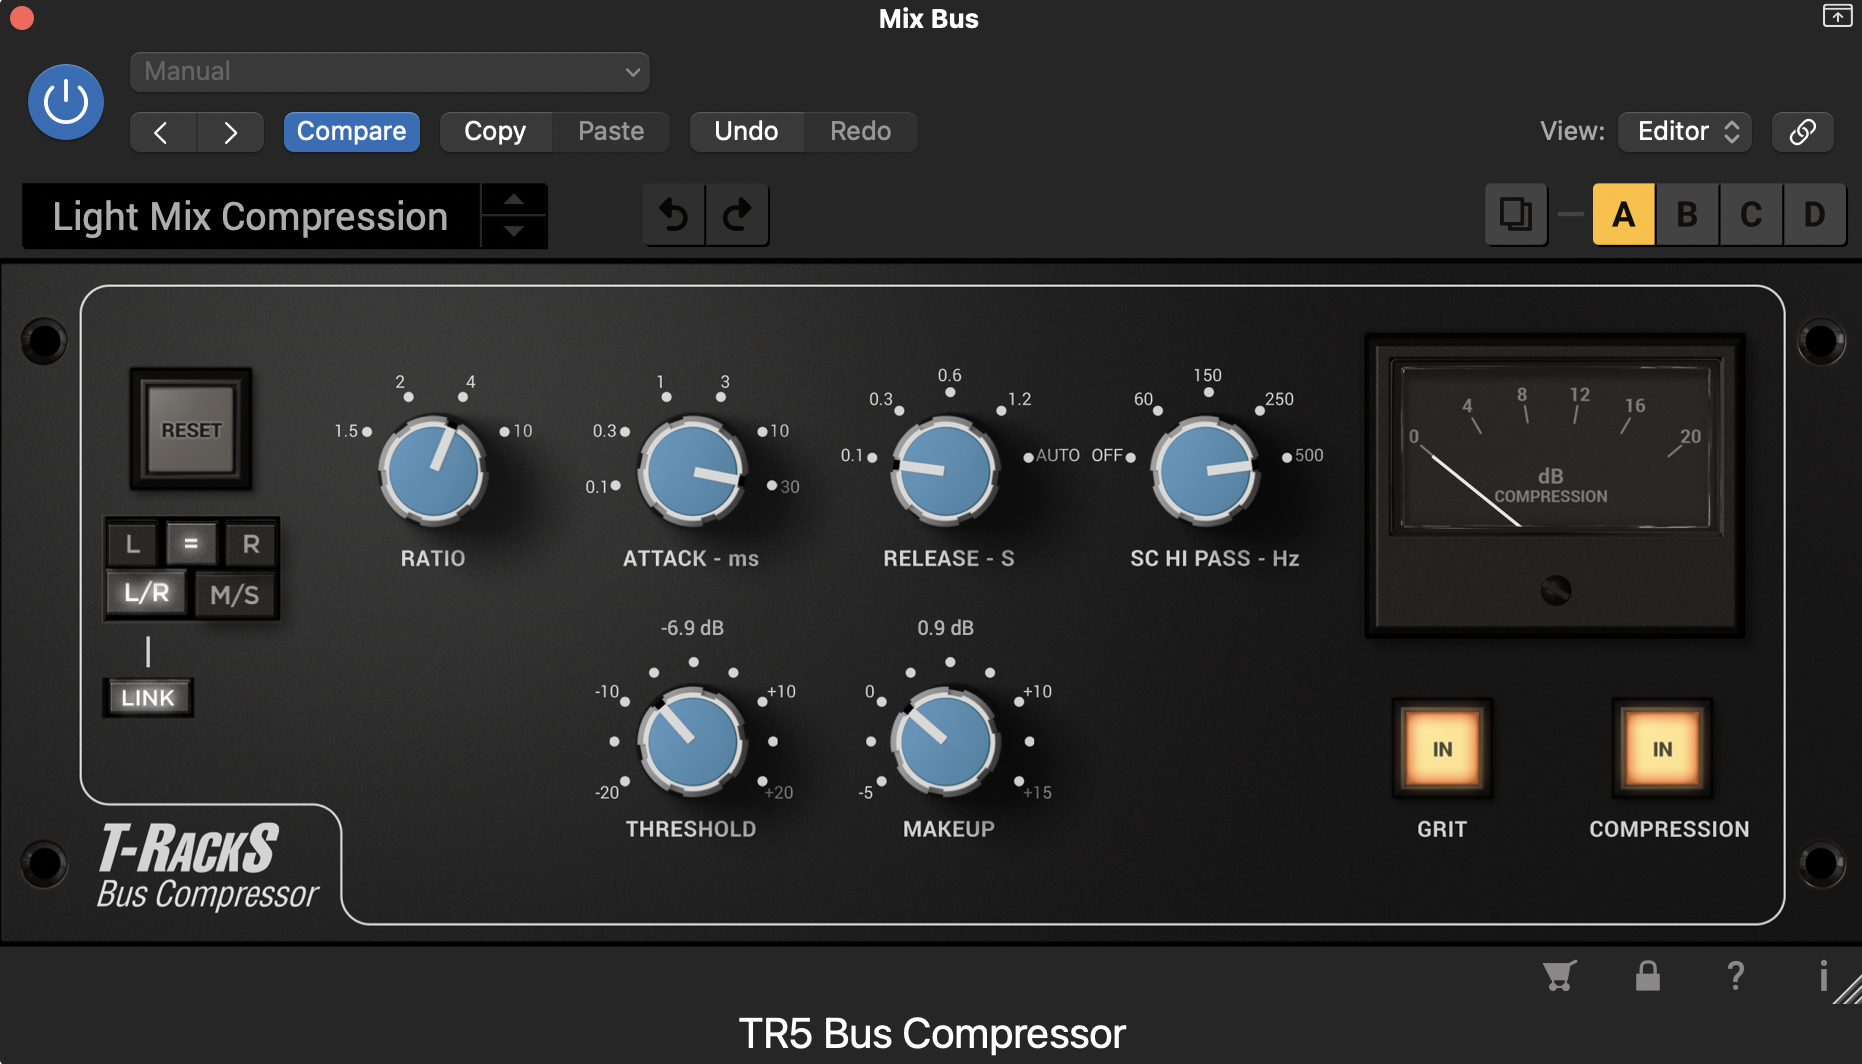This screenshot has height=1064, width=1862.
Task: Toggle the LINK button
Action: tap(148, 698)
